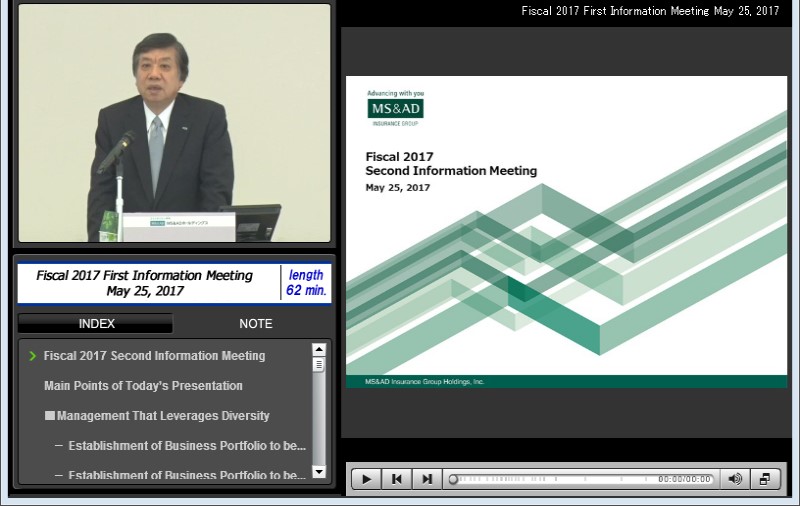Skip to the next chapter
This screenshot has height=506, width=800.
pos(427,479)
